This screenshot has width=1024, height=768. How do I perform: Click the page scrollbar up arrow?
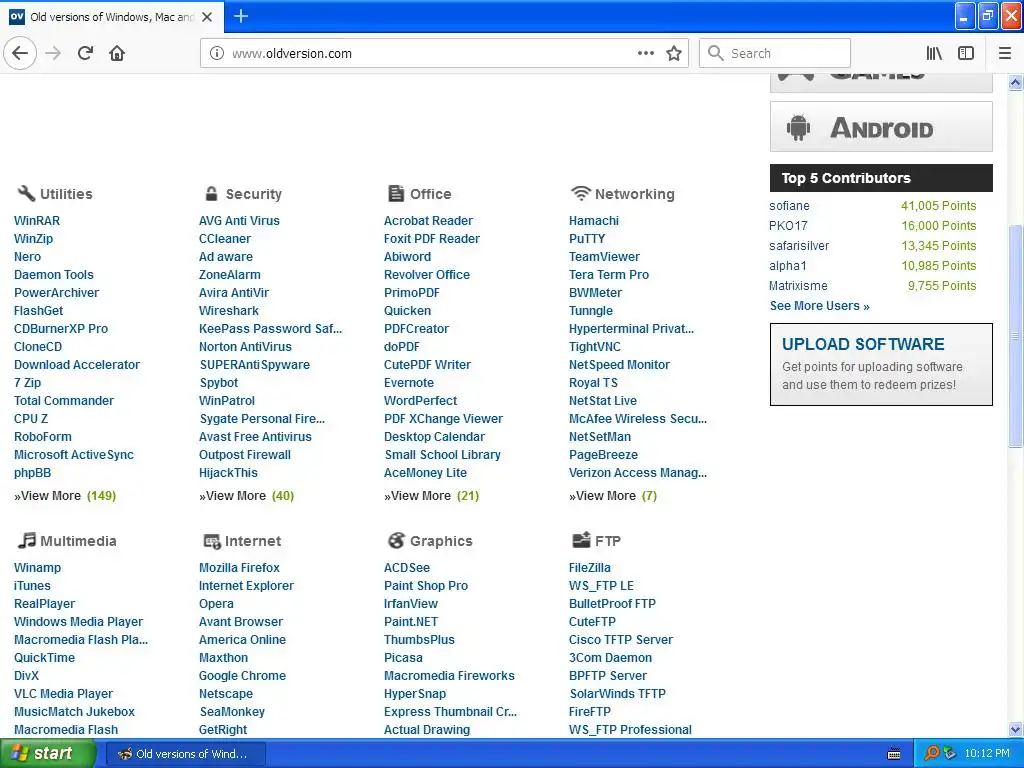click(x=1015, y=82)
